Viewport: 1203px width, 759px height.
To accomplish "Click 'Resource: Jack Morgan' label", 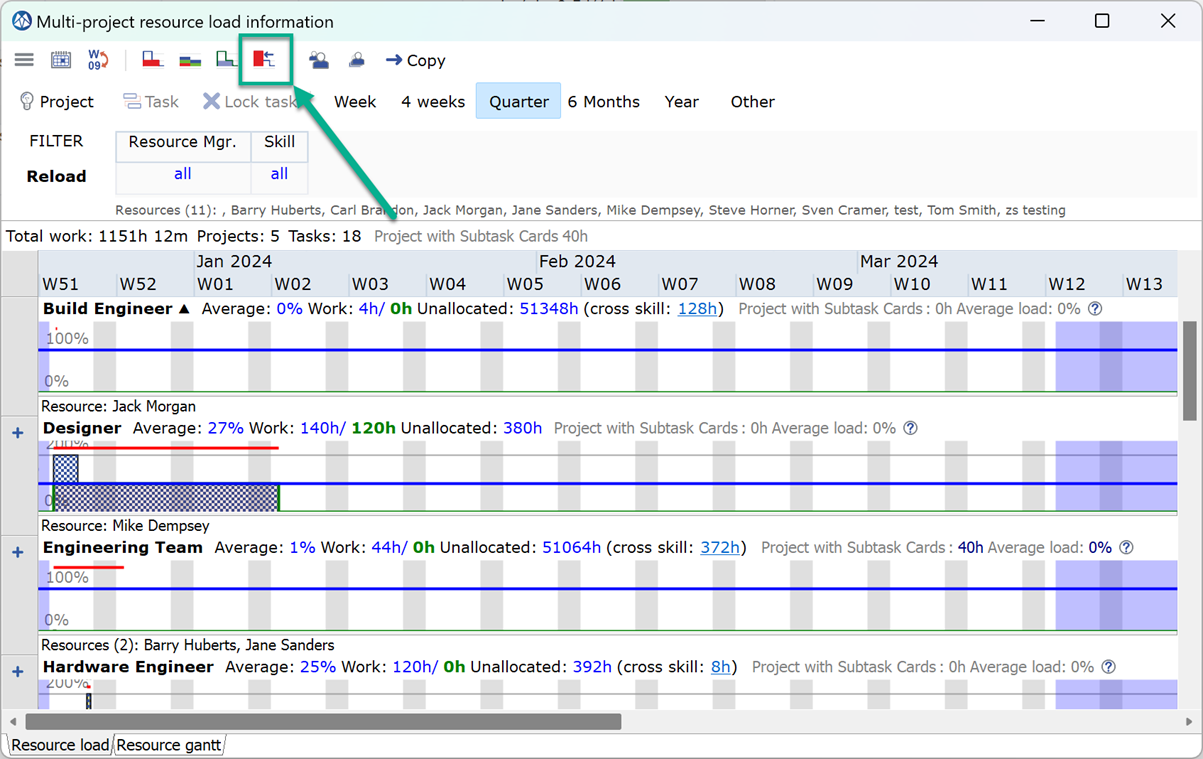I will (118, 406).
